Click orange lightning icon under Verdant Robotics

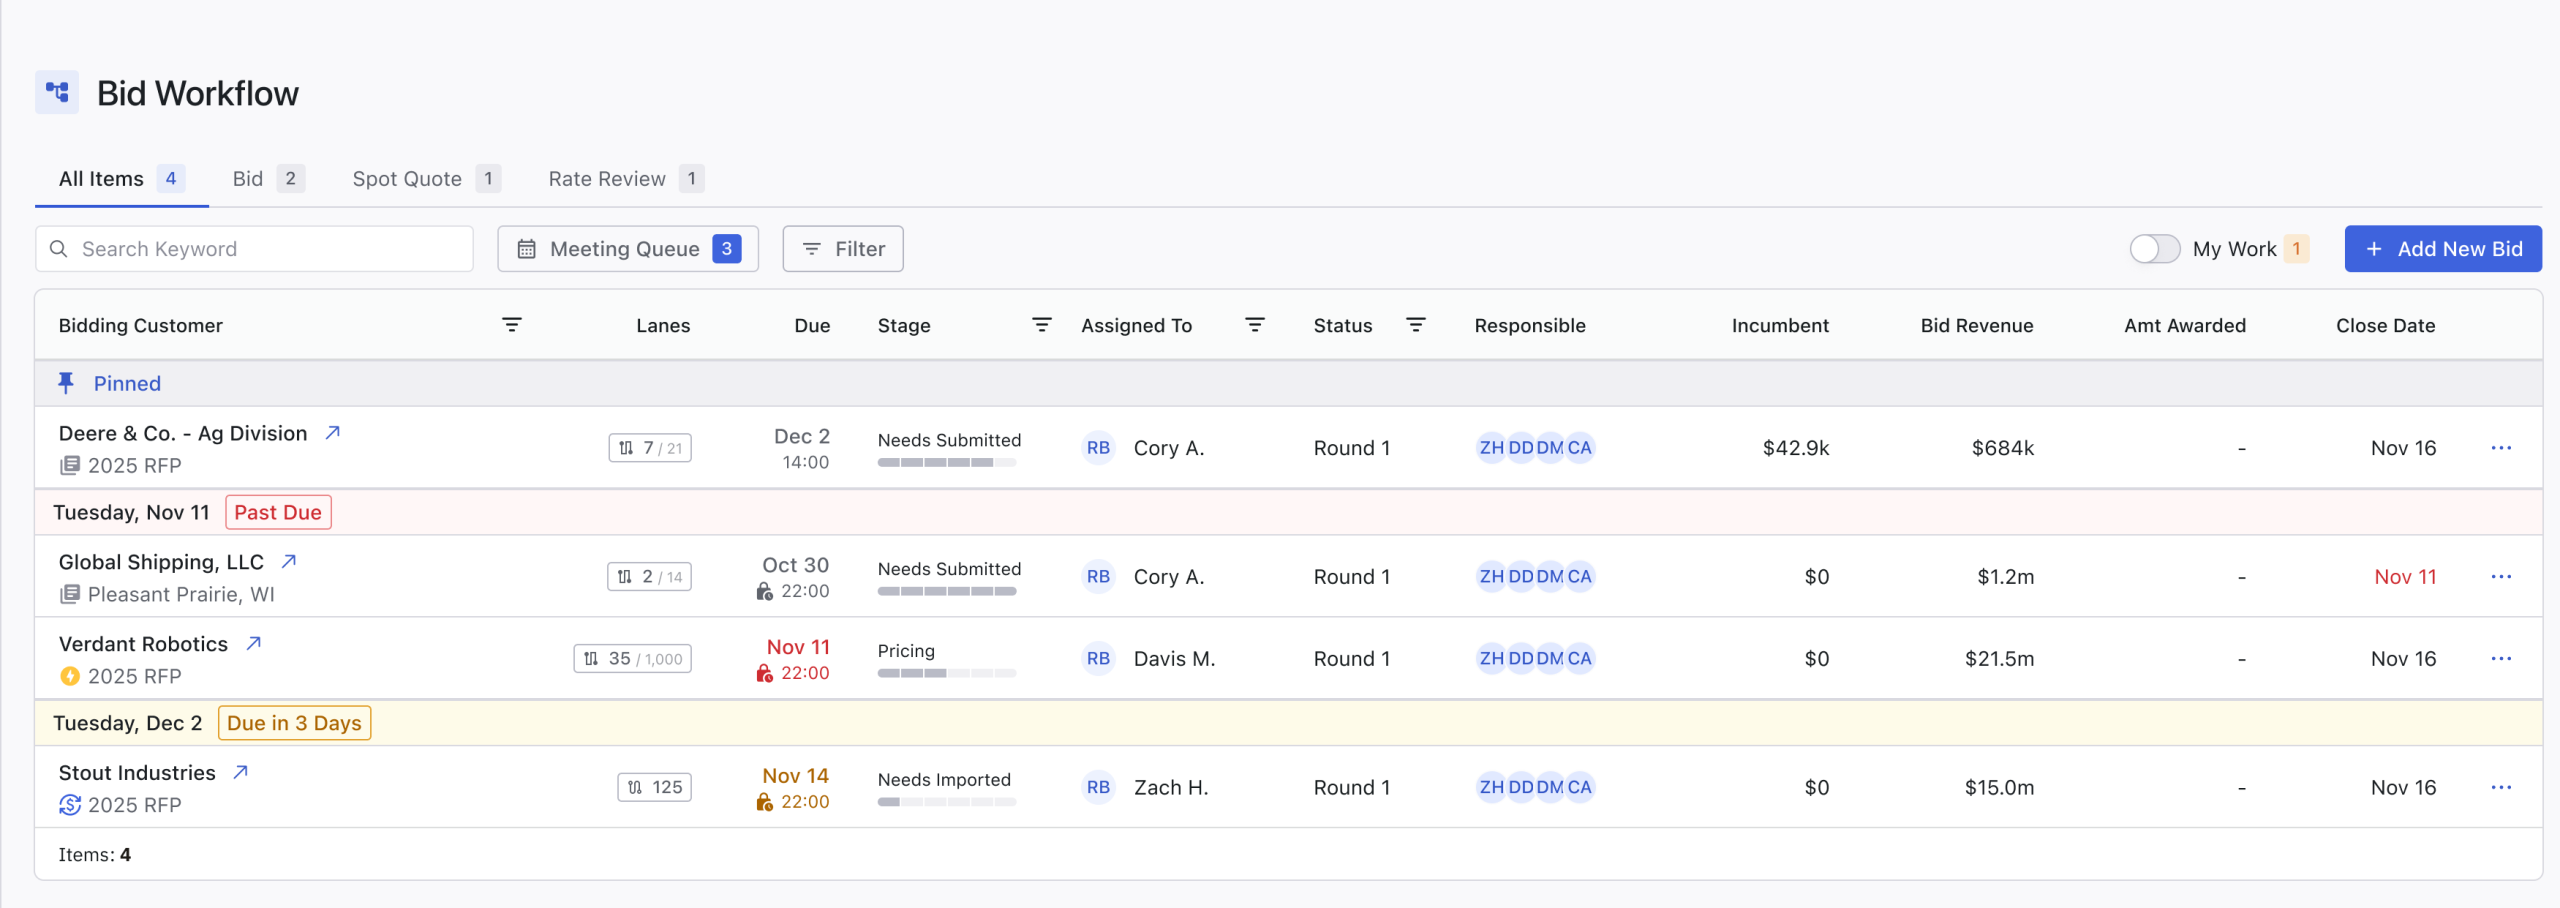(x=69, y=676)
